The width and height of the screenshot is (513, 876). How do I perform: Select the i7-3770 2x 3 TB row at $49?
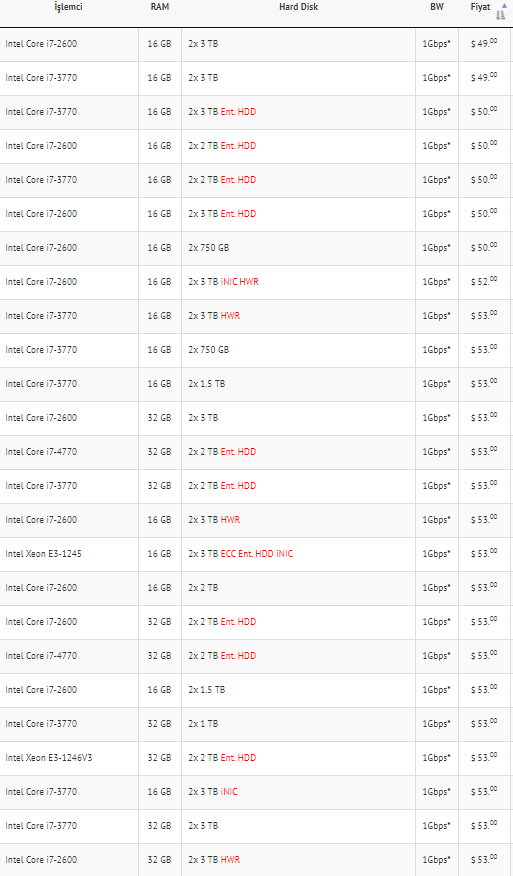pyautogui.click(x=256, y=78)
